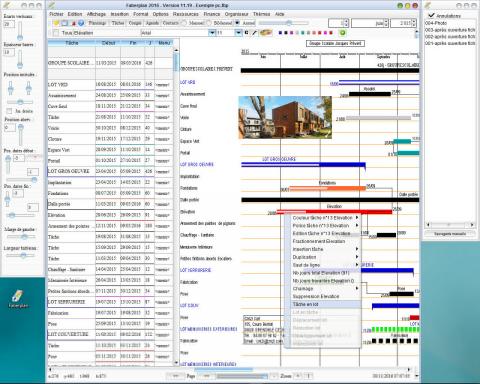Screen dimensions: 480x384
Task: Click the Début column header
Action: point(108,43)
